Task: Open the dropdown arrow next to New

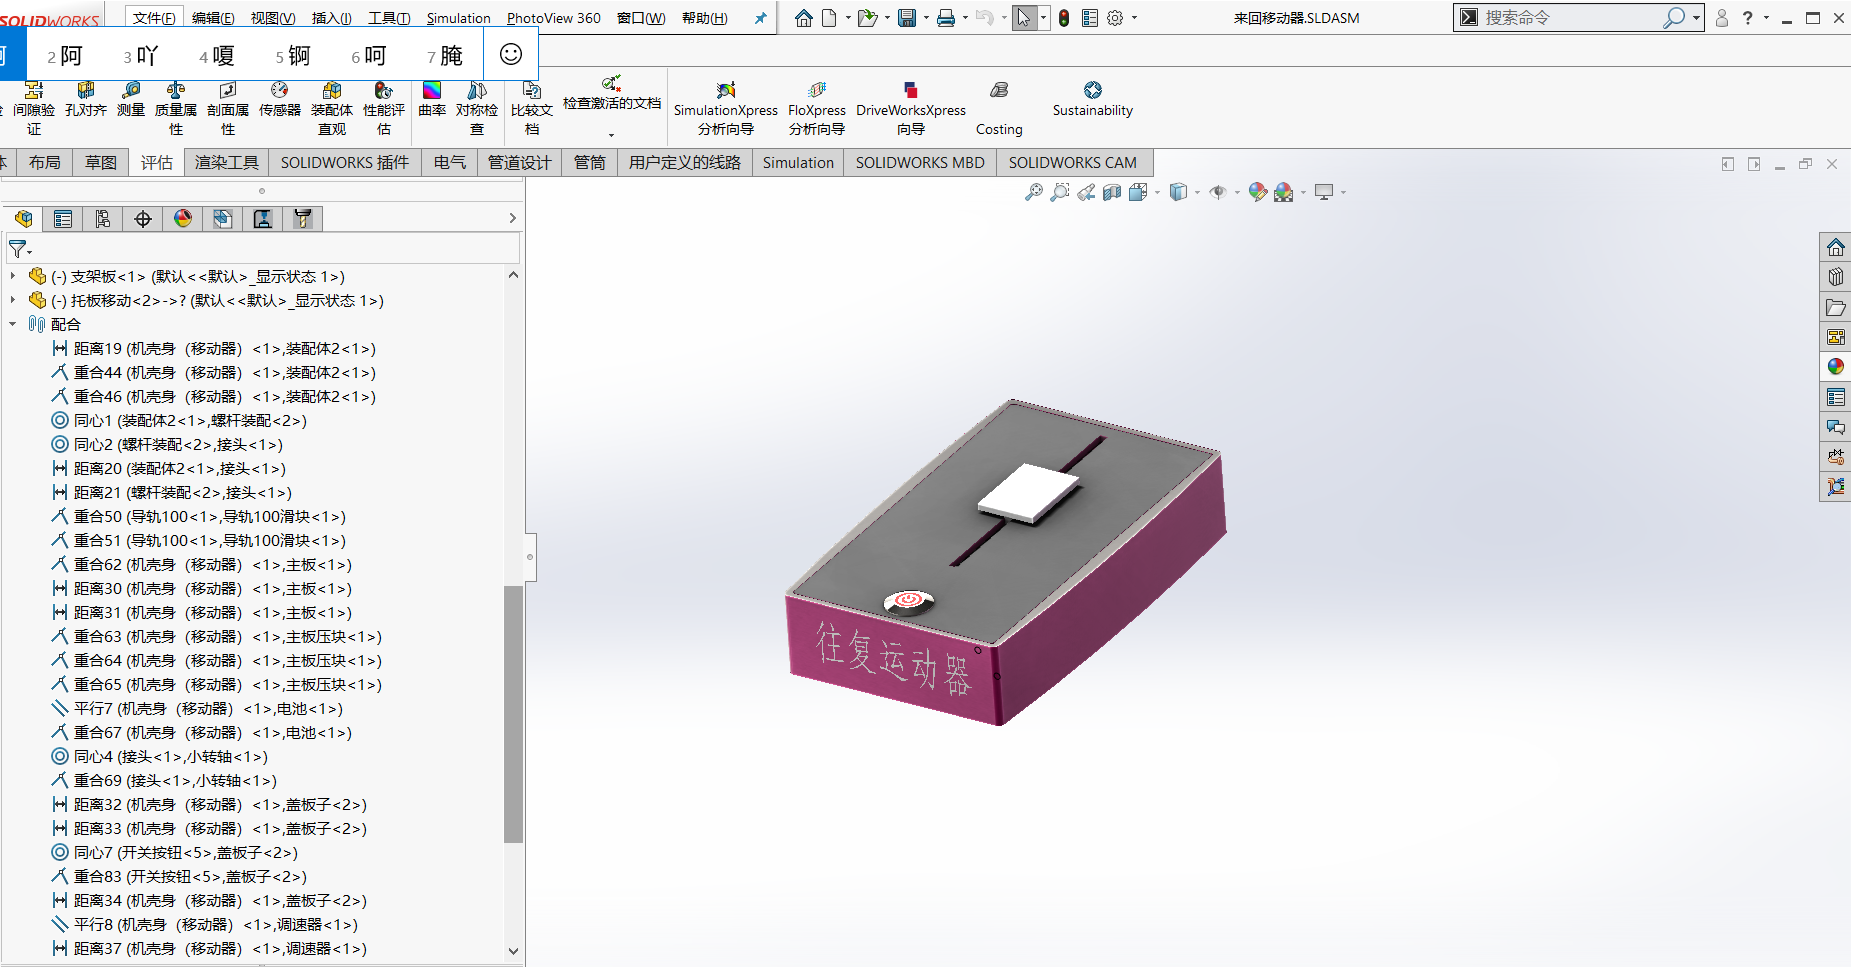Action: click(x=848, y=18)
